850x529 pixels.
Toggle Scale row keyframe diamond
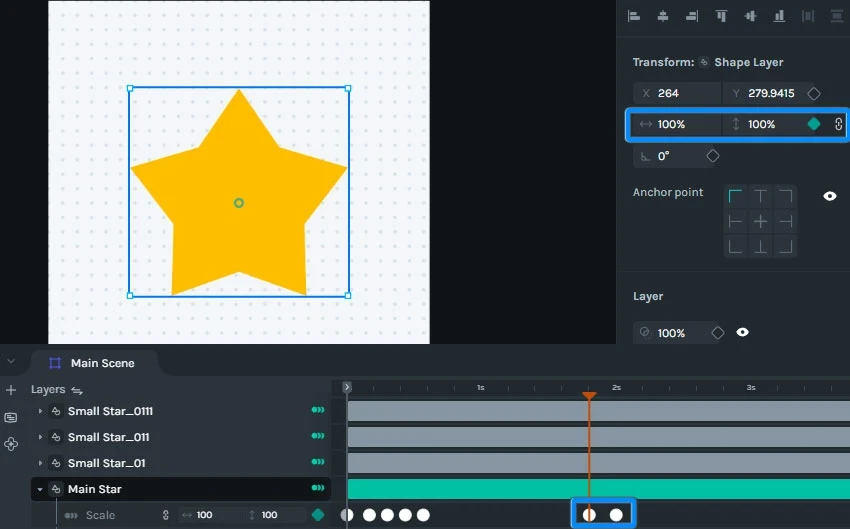pyautogui.click(x=318, y=515)
